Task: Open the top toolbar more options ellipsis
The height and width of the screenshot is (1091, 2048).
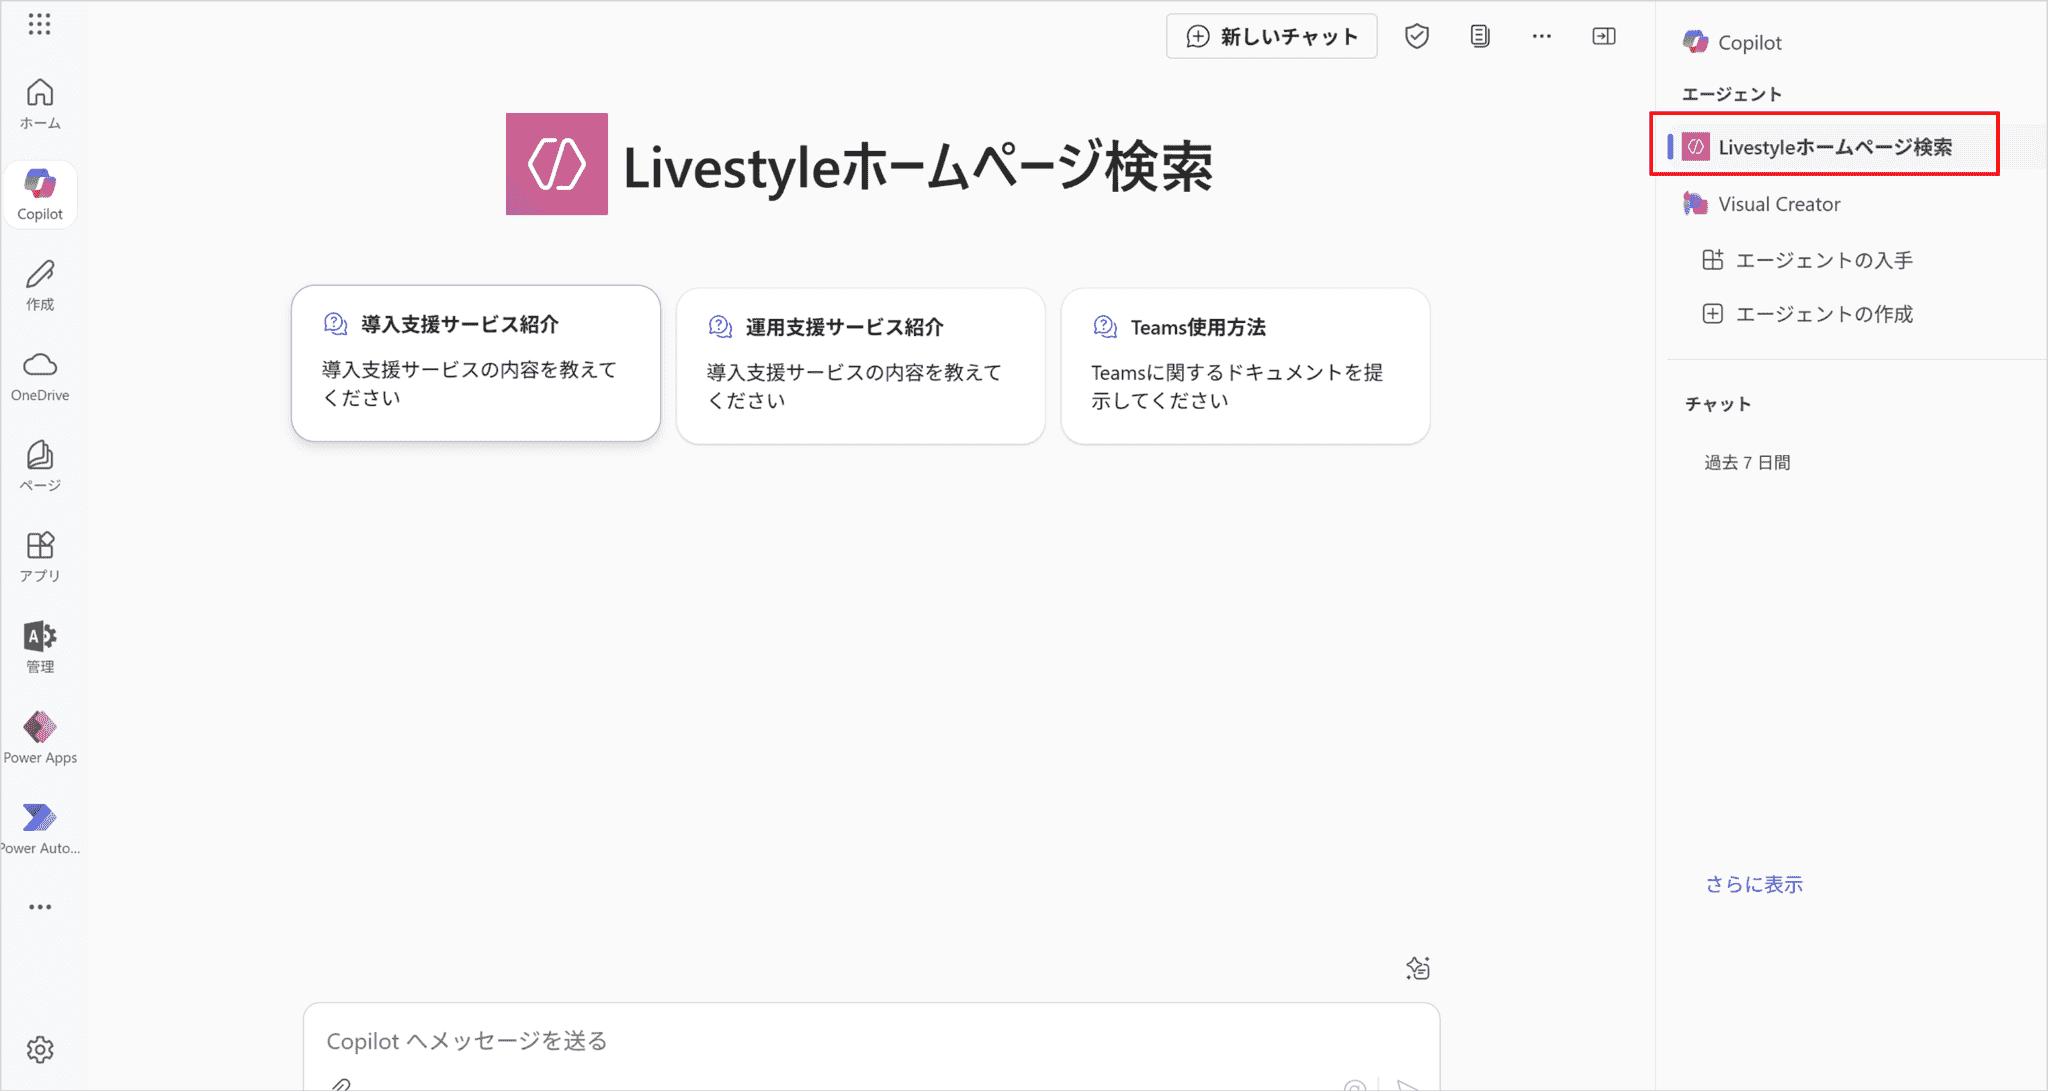Action: 1541,37
